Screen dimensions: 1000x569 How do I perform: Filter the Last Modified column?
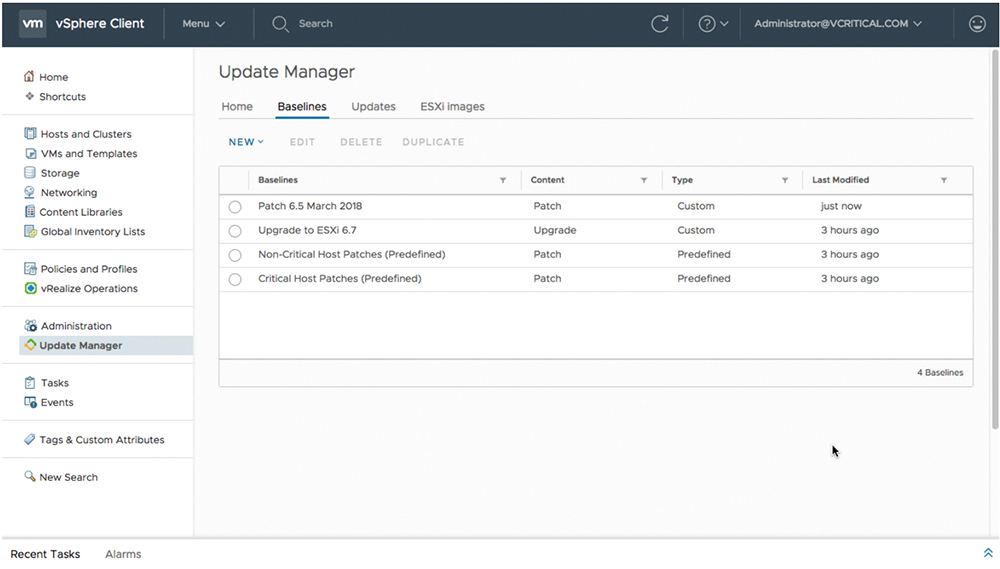click(x=943, y=181)
